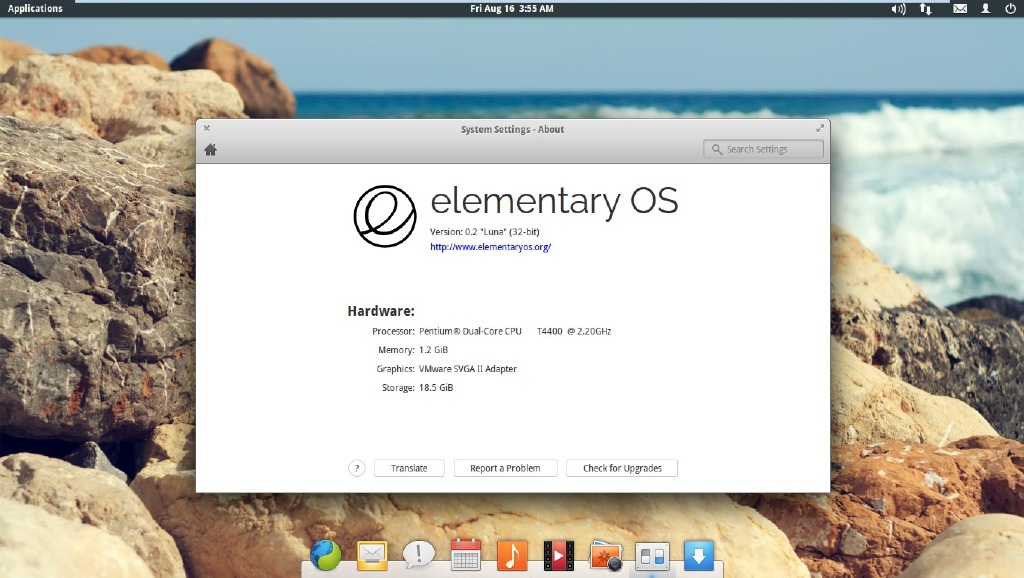The height and width of the screenshot is (578, 1024).
Task: Click the Translate button
Action: point(409,468)
